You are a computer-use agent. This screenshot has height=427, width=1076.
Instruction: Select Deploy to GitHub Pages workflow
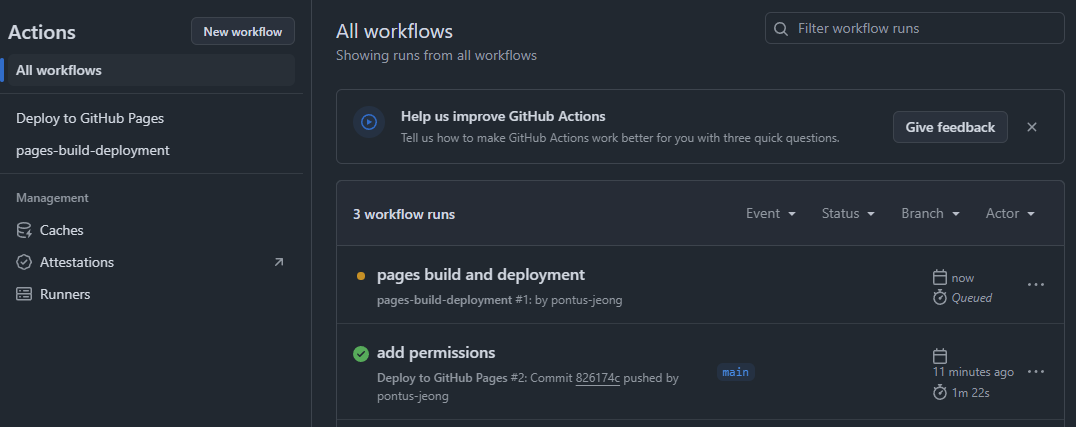coord(90,118)
